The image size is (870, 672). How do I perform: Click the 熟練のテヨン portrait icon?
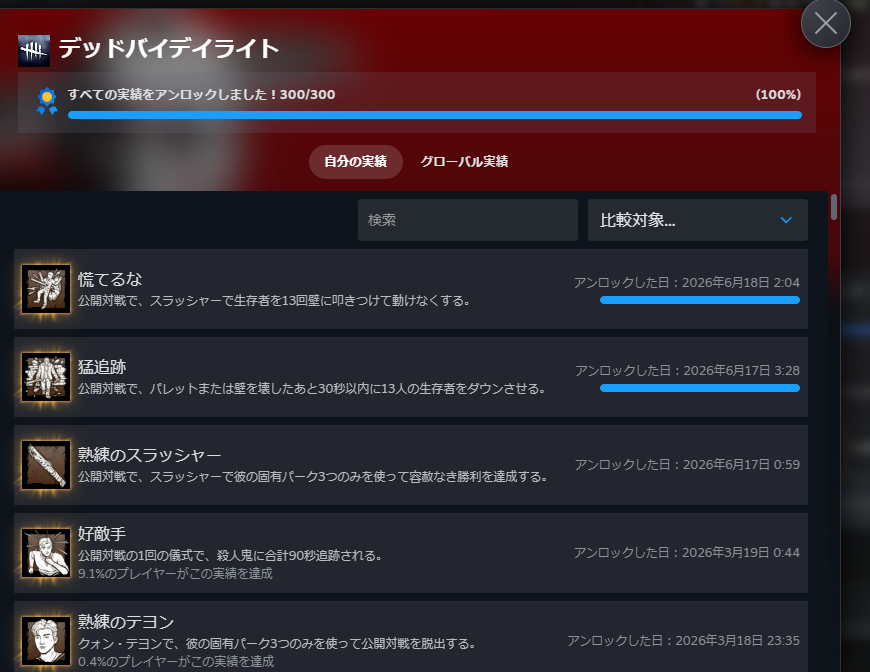coord(46,640)
